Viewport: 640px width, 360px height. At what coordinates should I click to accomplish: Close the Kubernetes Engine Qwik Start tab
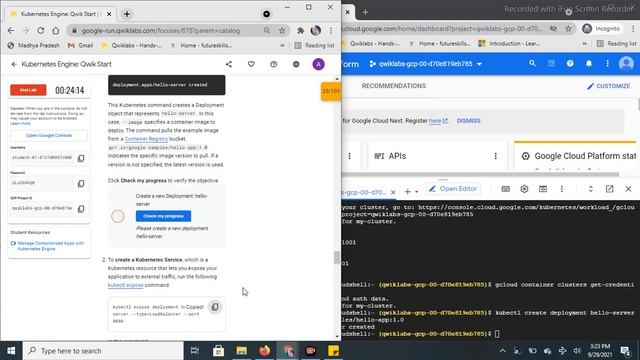(109, 14)
